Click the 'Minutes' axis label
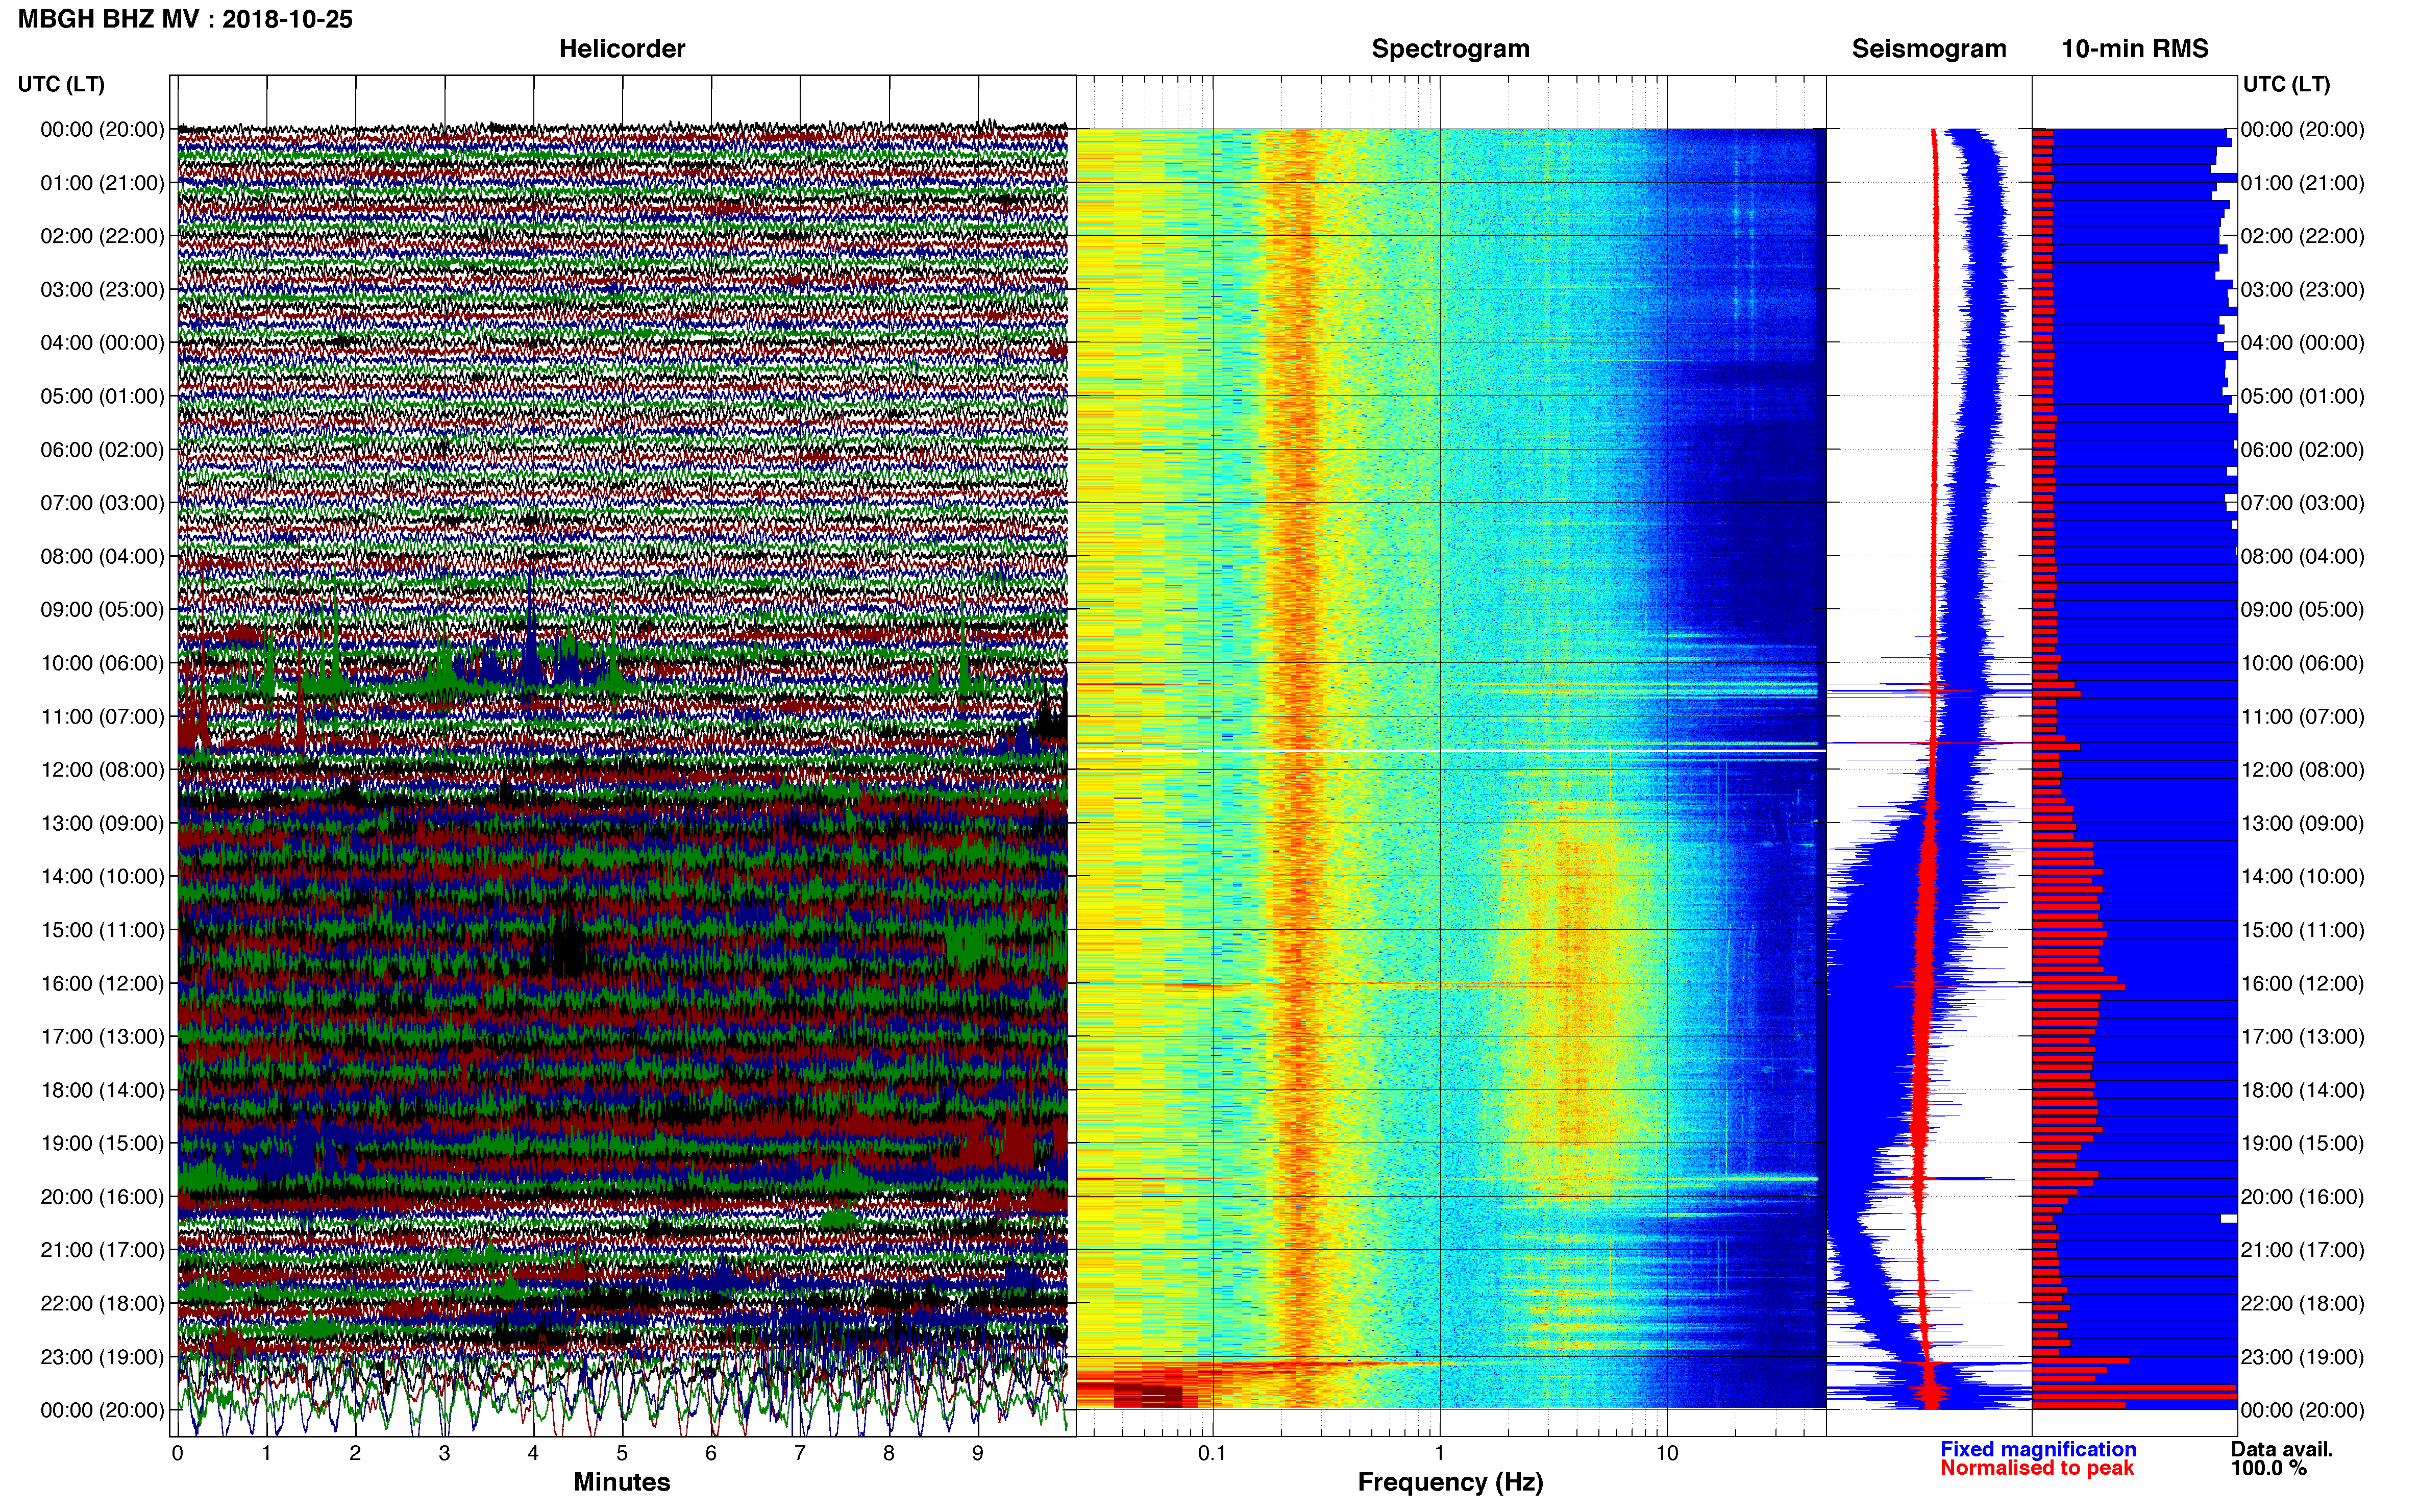 click(x=621, y=1482)
